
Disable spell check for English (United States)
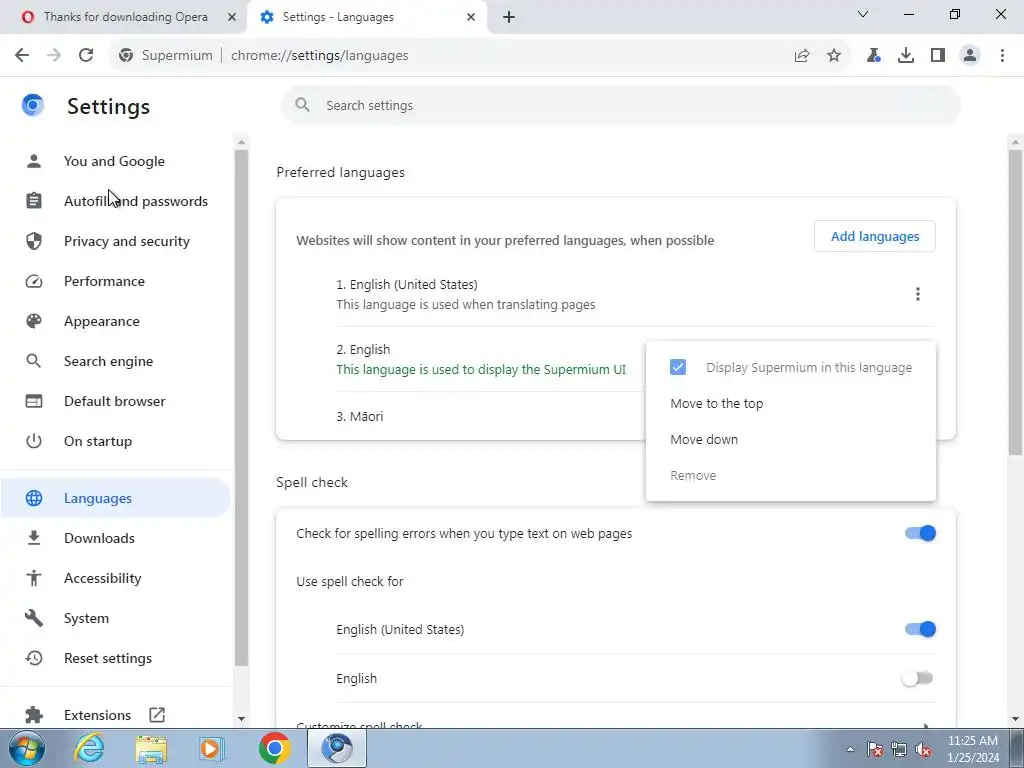click(x=920, y=630)
